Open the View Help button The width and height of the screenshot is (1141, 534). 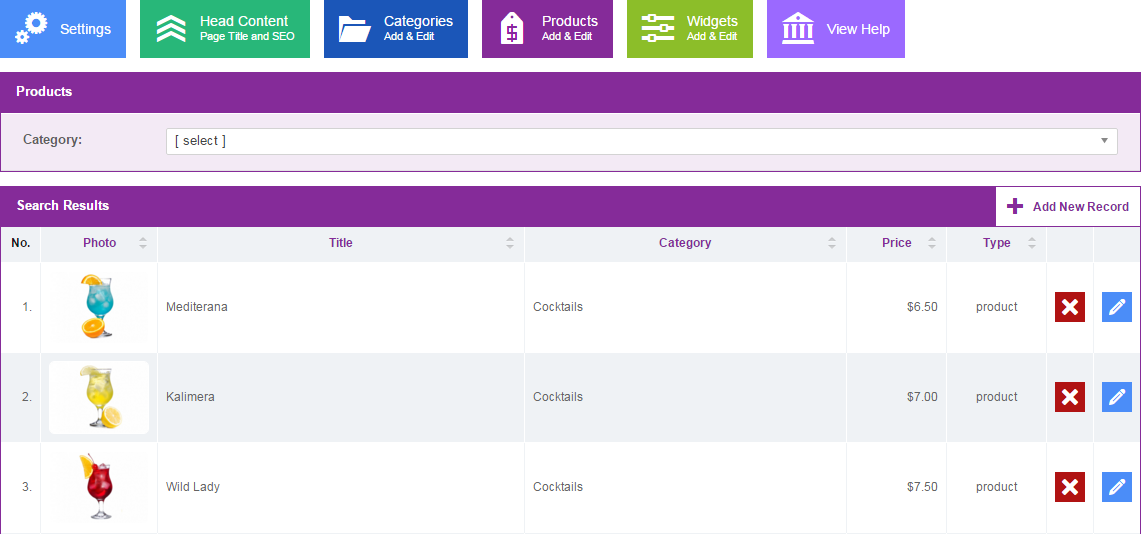point(835,29)
